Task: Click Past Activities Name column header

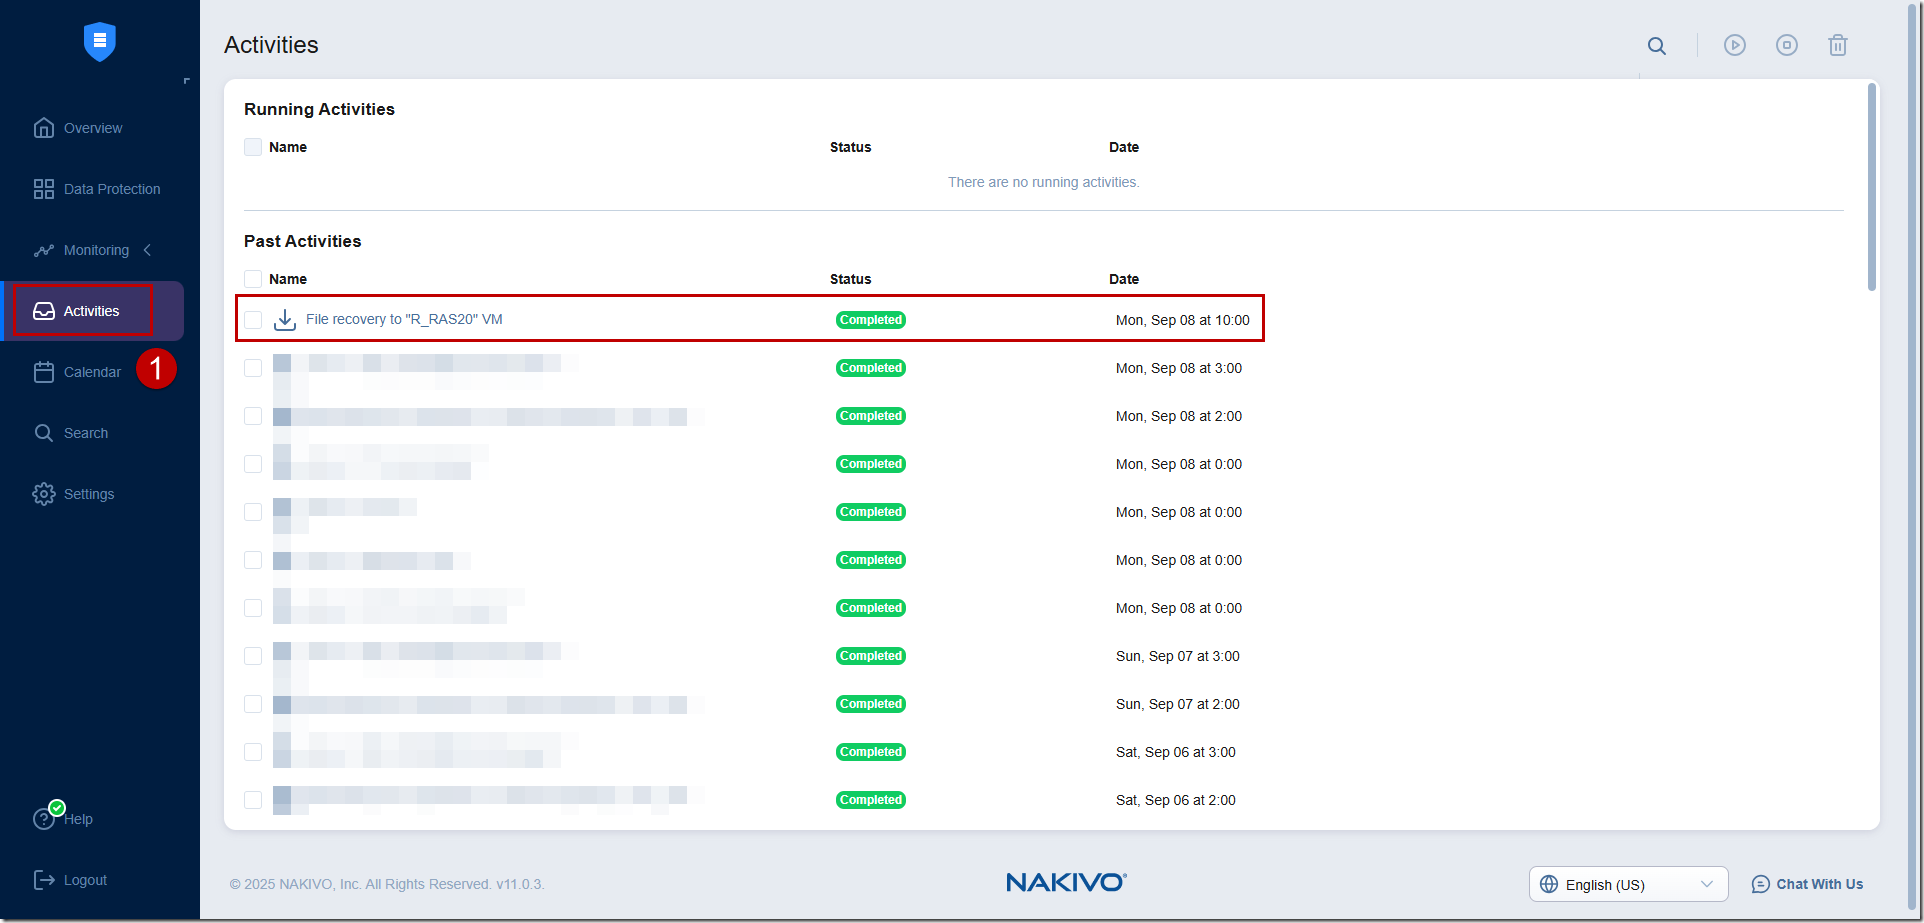Action: [x=288, y=279]
